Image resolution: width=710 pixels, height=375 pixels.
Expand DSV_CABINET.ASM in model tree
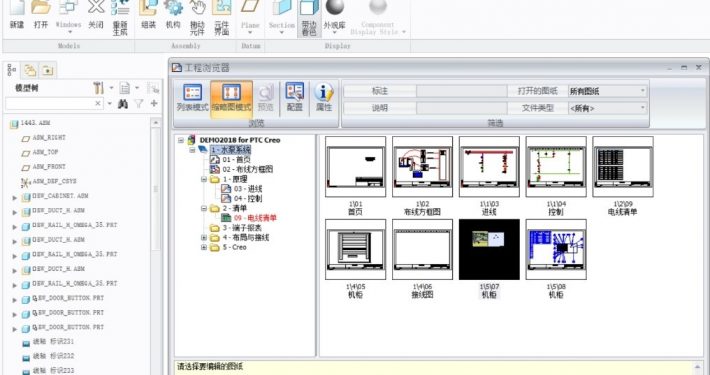coord(14,197)
